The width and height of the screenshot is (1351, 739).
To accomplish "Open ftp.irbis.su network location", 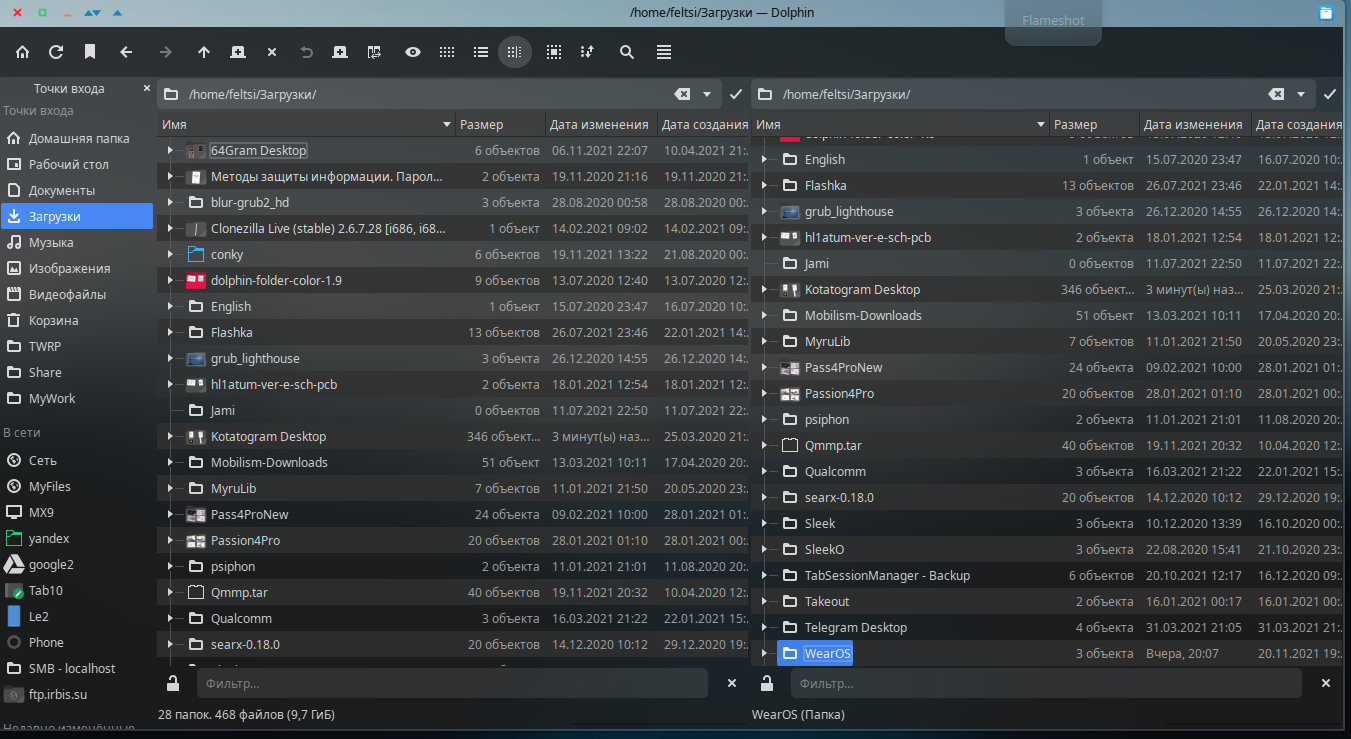I will pyautogui.click(x=77, y=694).
